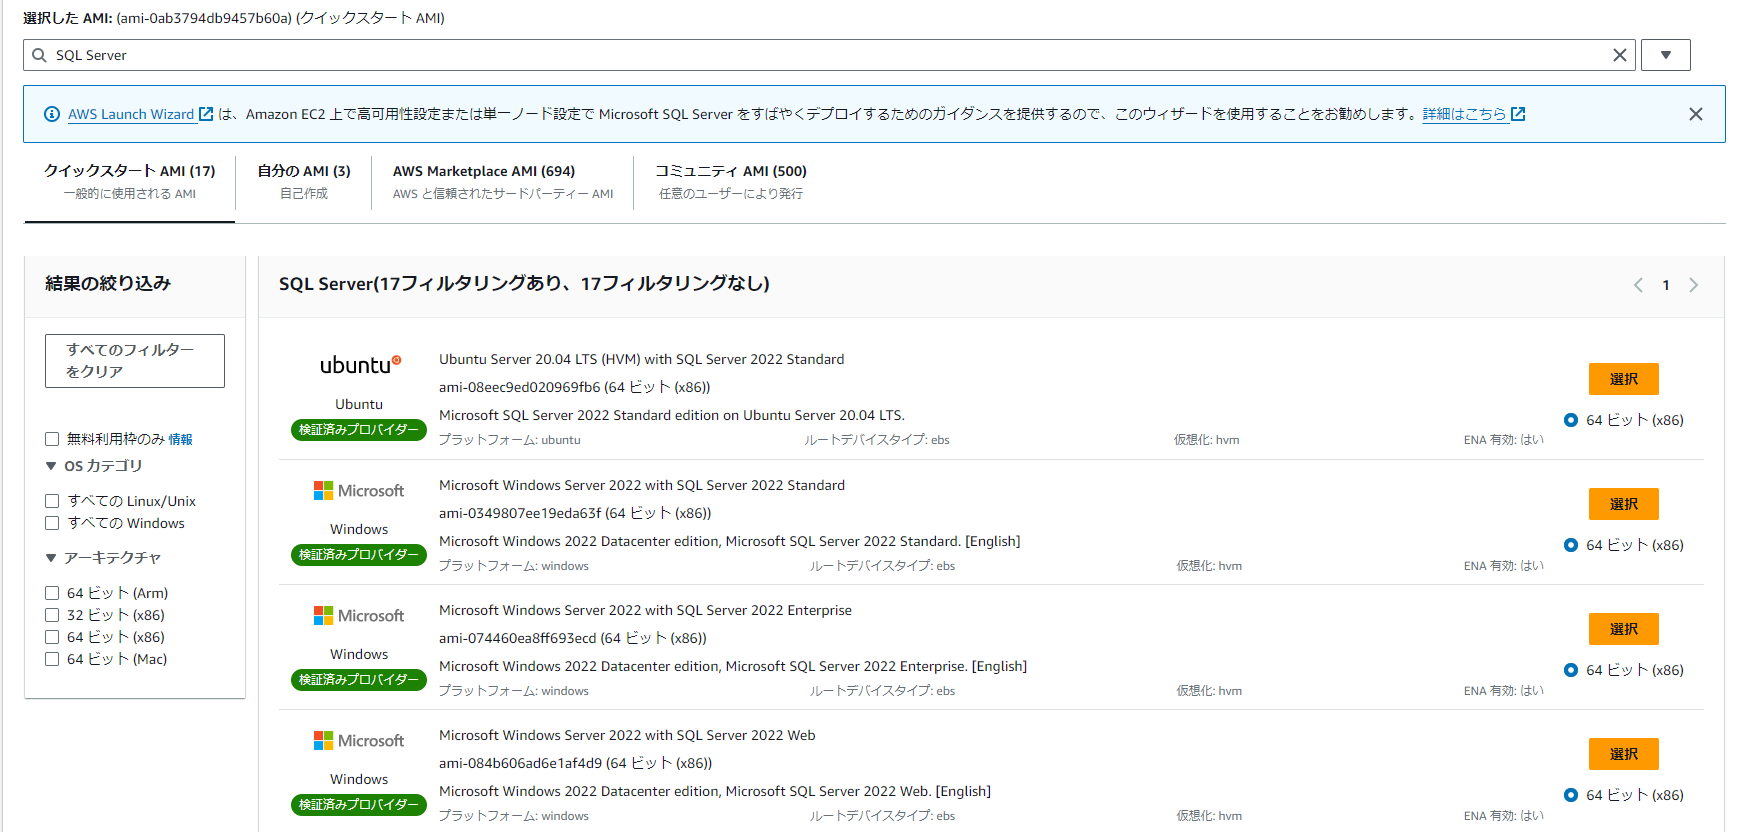The width and height of the screenshot is (1741, 832).
Task: Click inside the SQL Server search field
Action: [x=829, y=55]
